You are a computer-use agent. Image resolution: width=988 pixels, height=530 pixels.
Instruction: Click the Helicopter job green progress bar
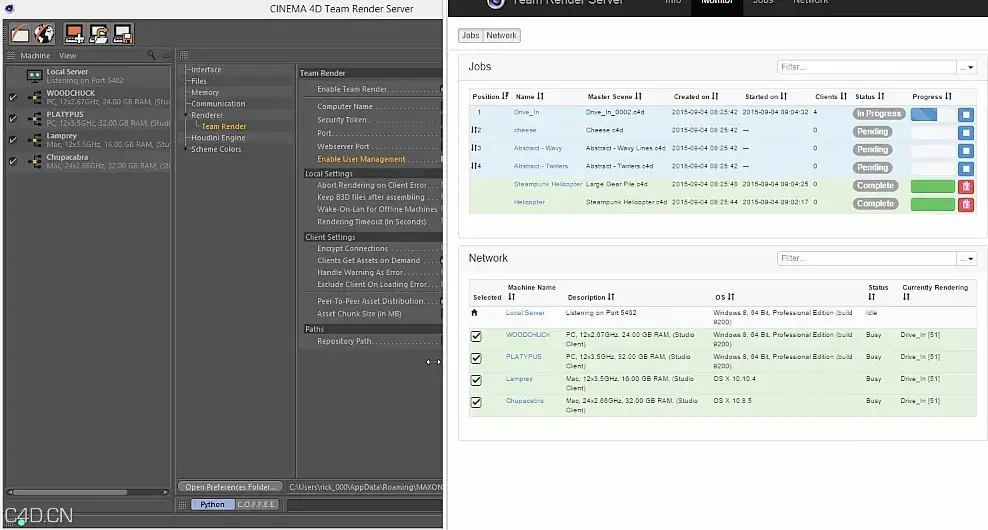click(x=933, y=204)
